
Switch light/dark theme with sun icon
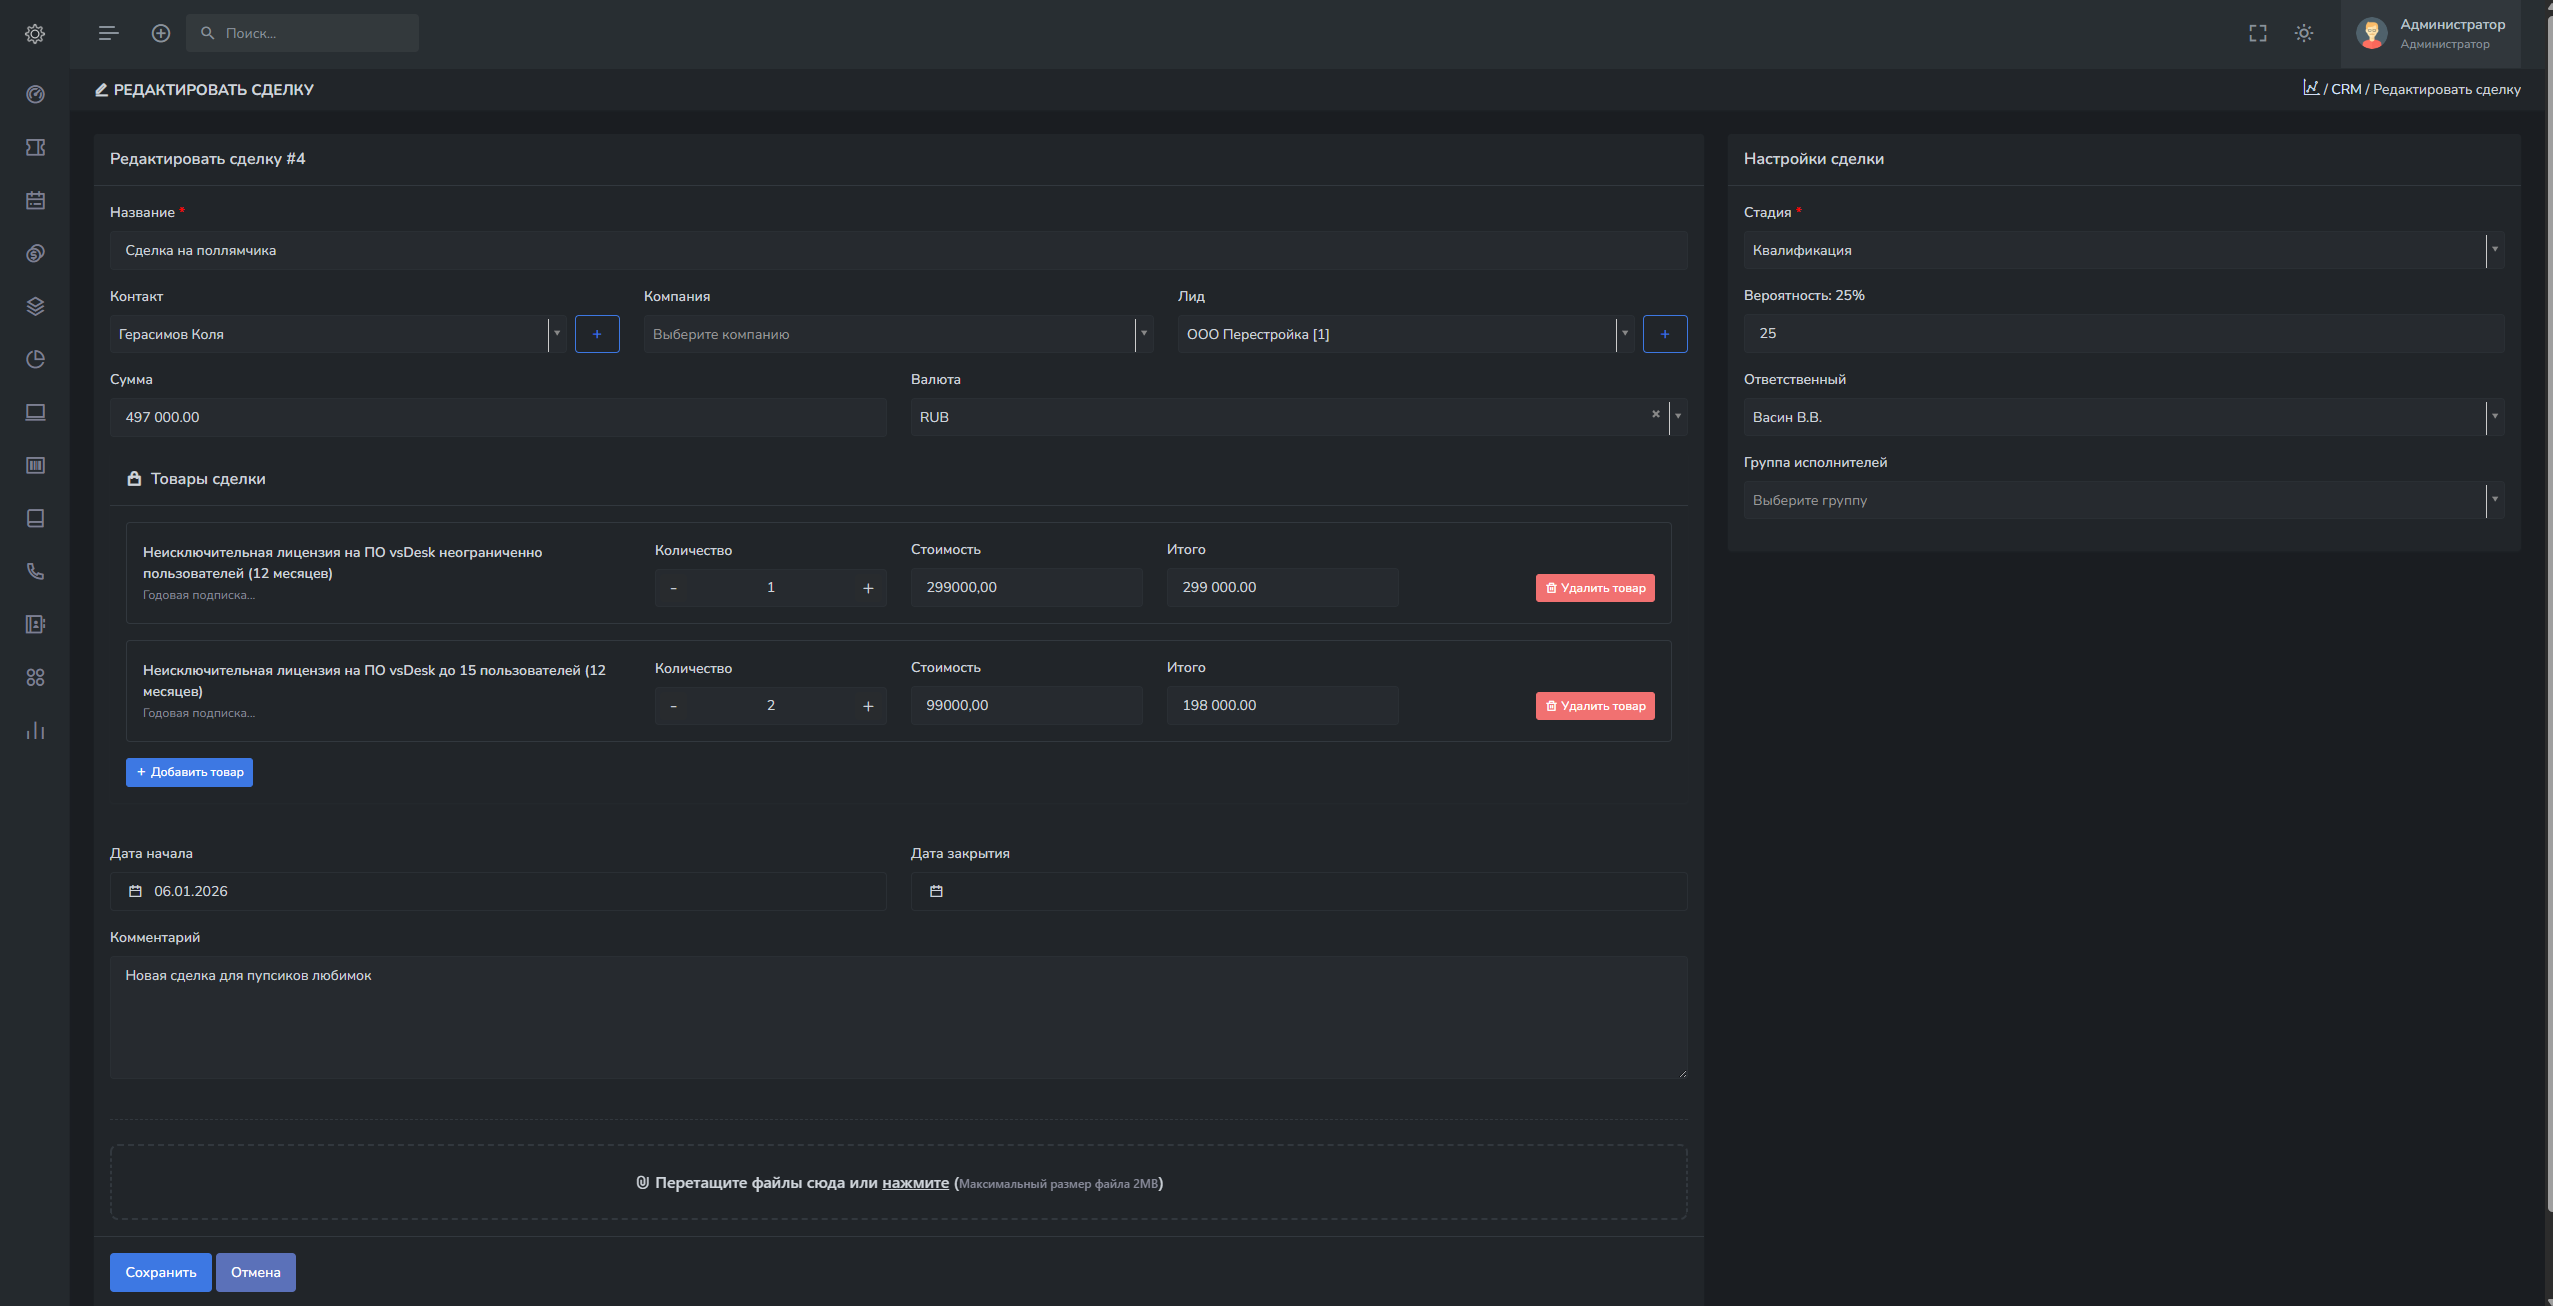2304,33
